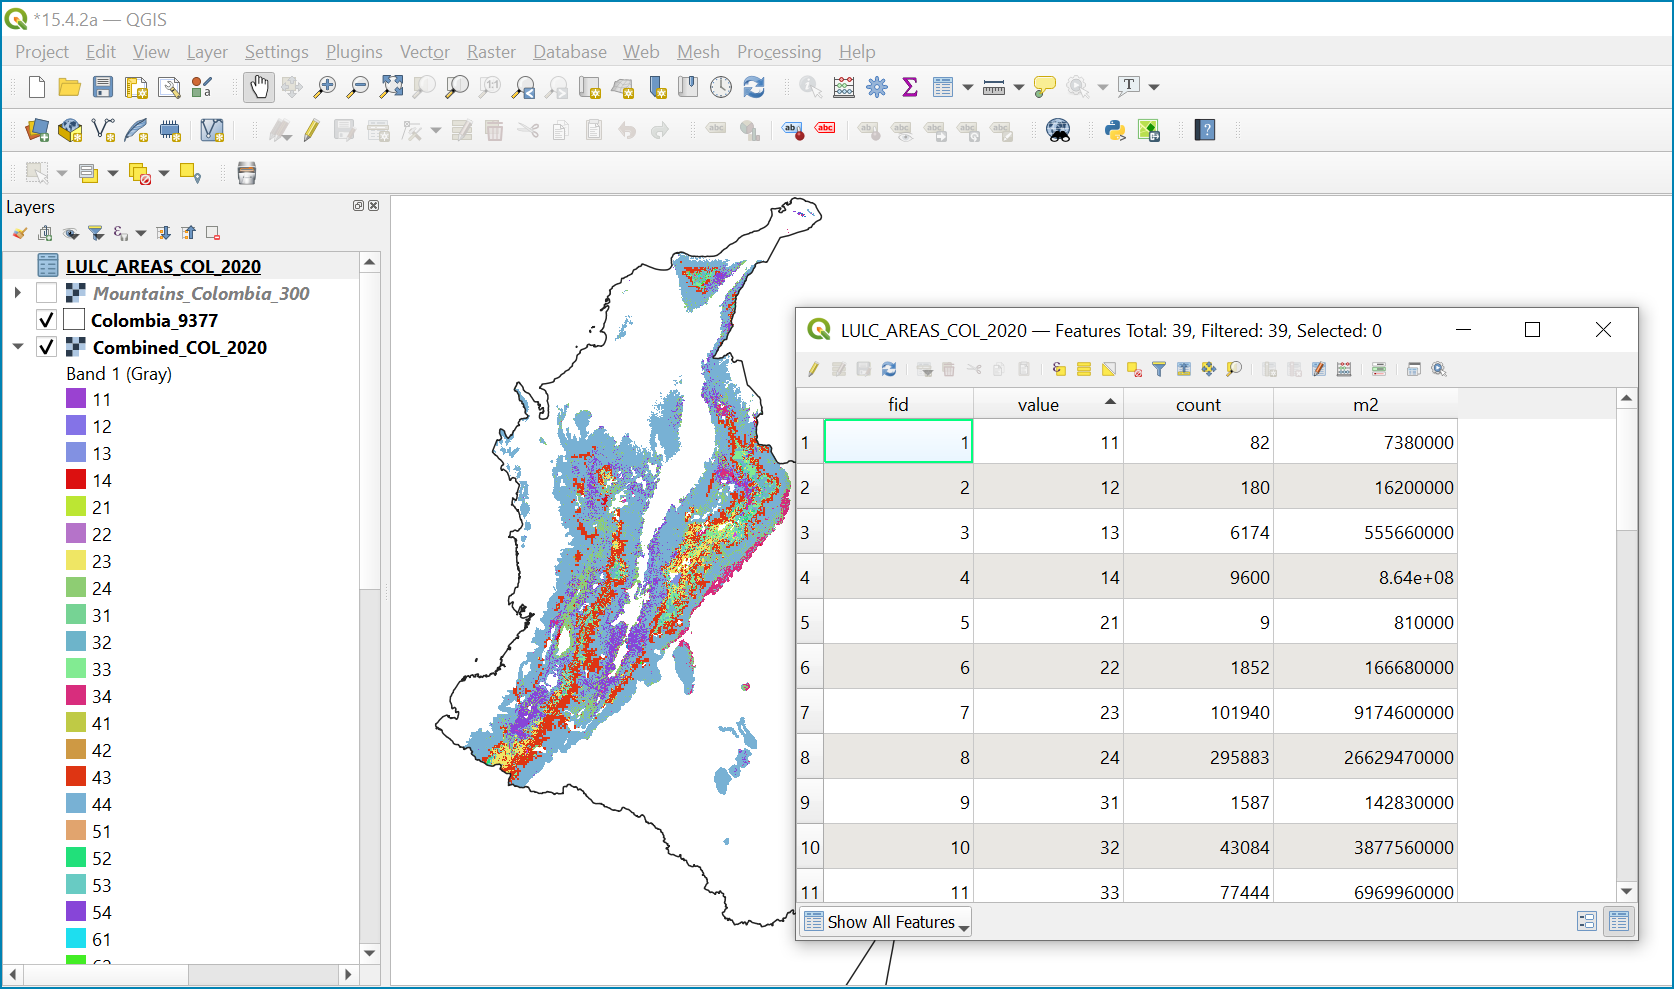
Task: Select the Pan Map hand tool
Action: 259,87
